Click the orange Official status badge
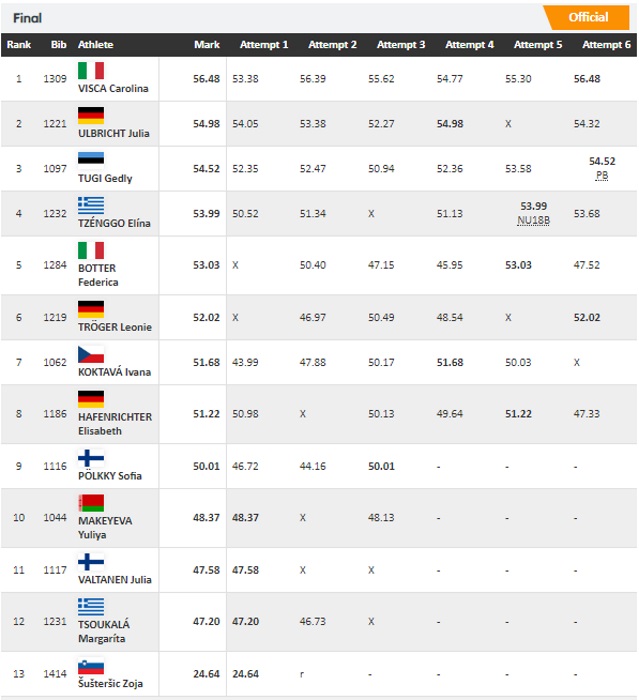639x700 pixels. click(587, 17)
